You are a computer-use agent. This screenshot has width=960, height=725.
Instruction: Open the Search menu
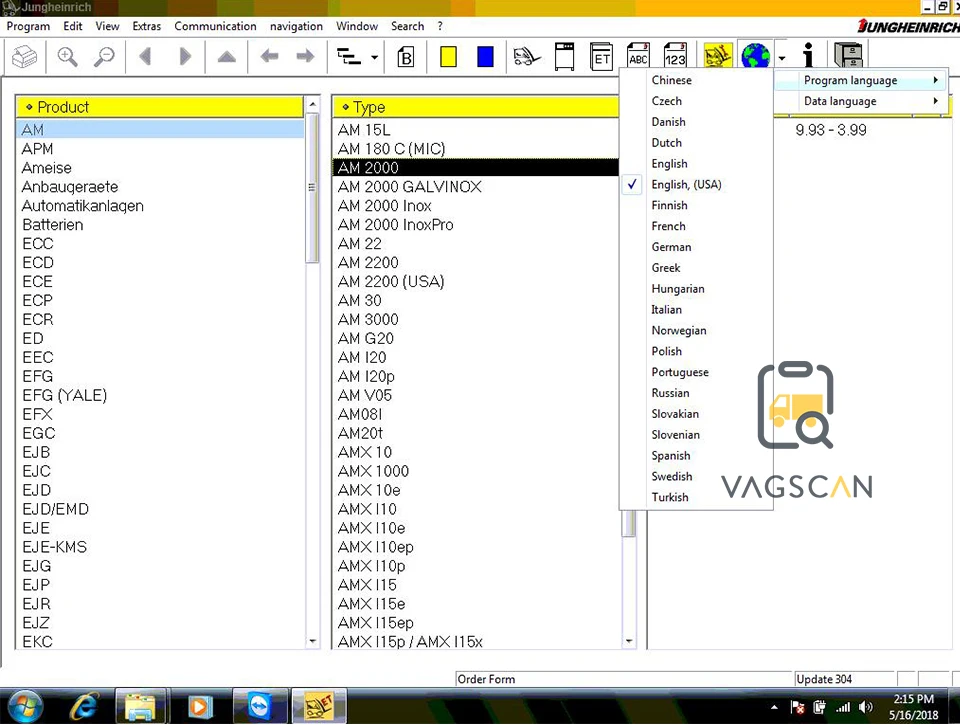tap(408, 26)
